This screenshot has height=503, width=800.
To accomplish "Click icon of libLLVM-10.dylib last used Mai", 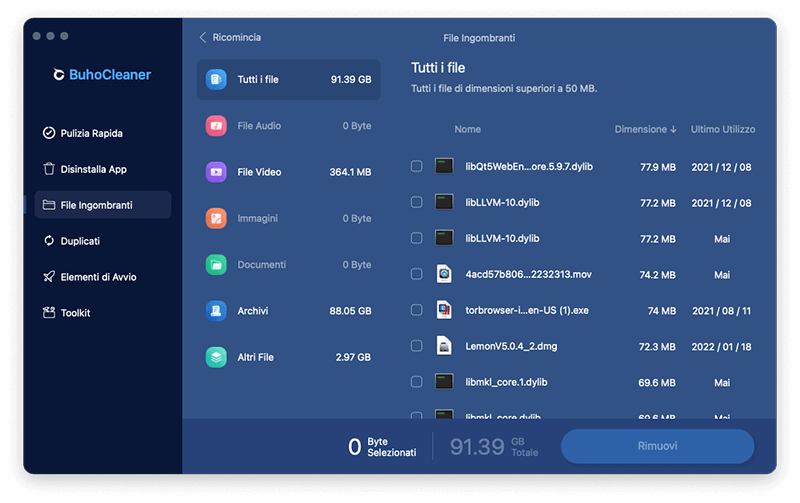I will tap(444, 238).
